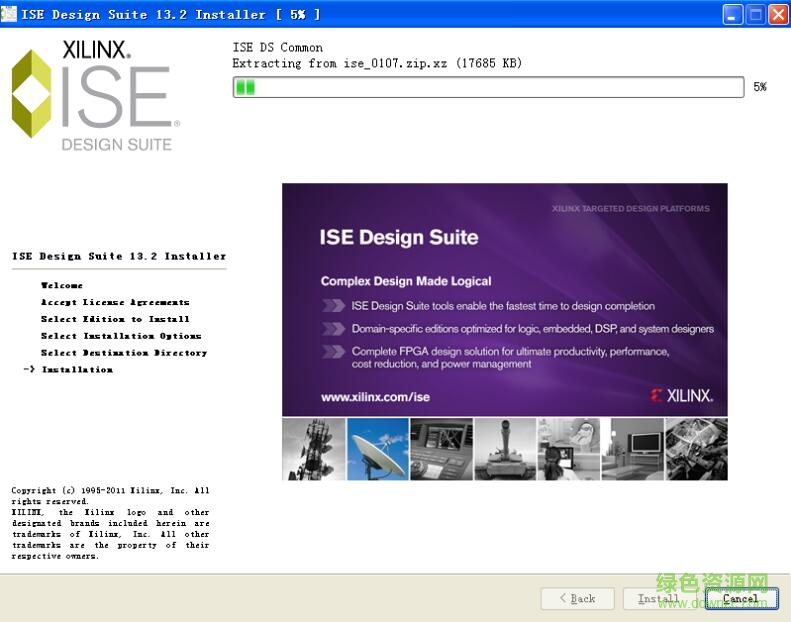This screenshot has width=791, height=622.
Task: Click the red Xilinx logo in the banner
Action: [681, 395]
